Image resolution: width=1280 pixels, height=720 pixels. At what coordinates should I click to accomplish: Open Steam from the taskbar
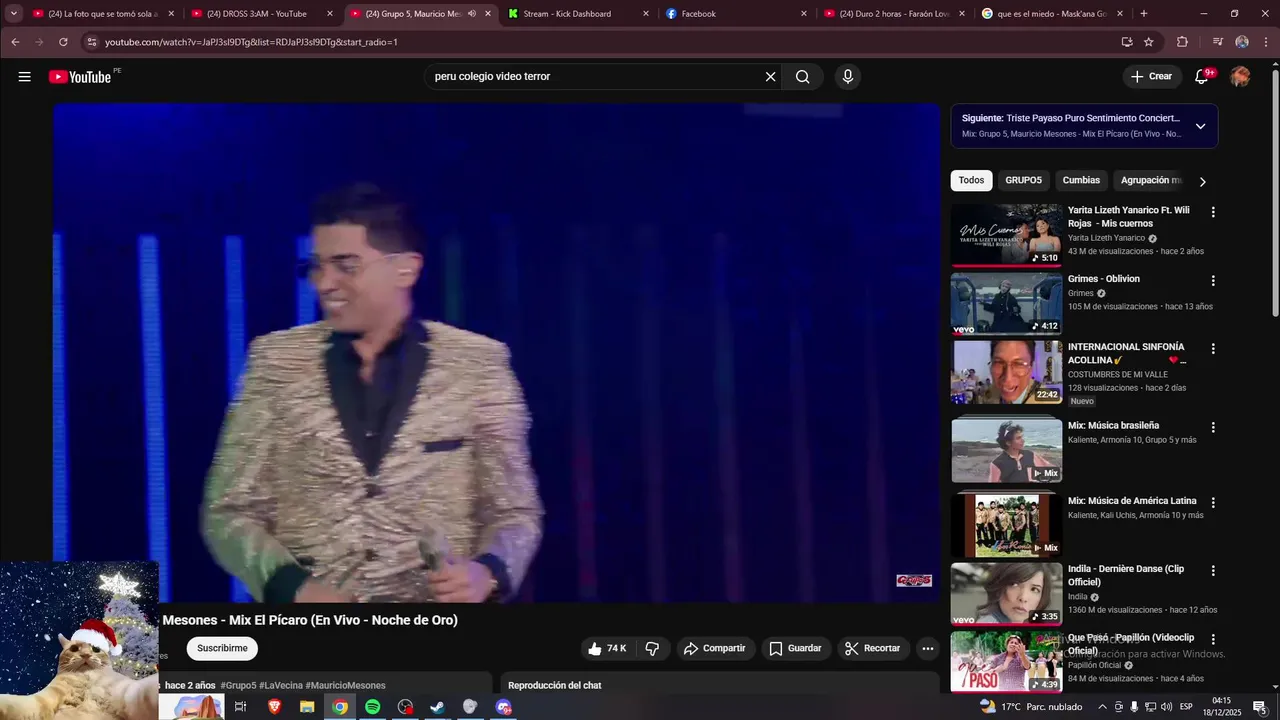[x=437, y=707]
